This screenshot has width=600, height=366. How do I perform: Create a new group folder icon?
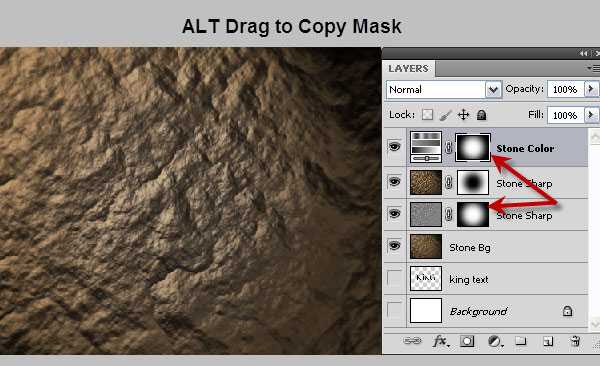point(520,341)
